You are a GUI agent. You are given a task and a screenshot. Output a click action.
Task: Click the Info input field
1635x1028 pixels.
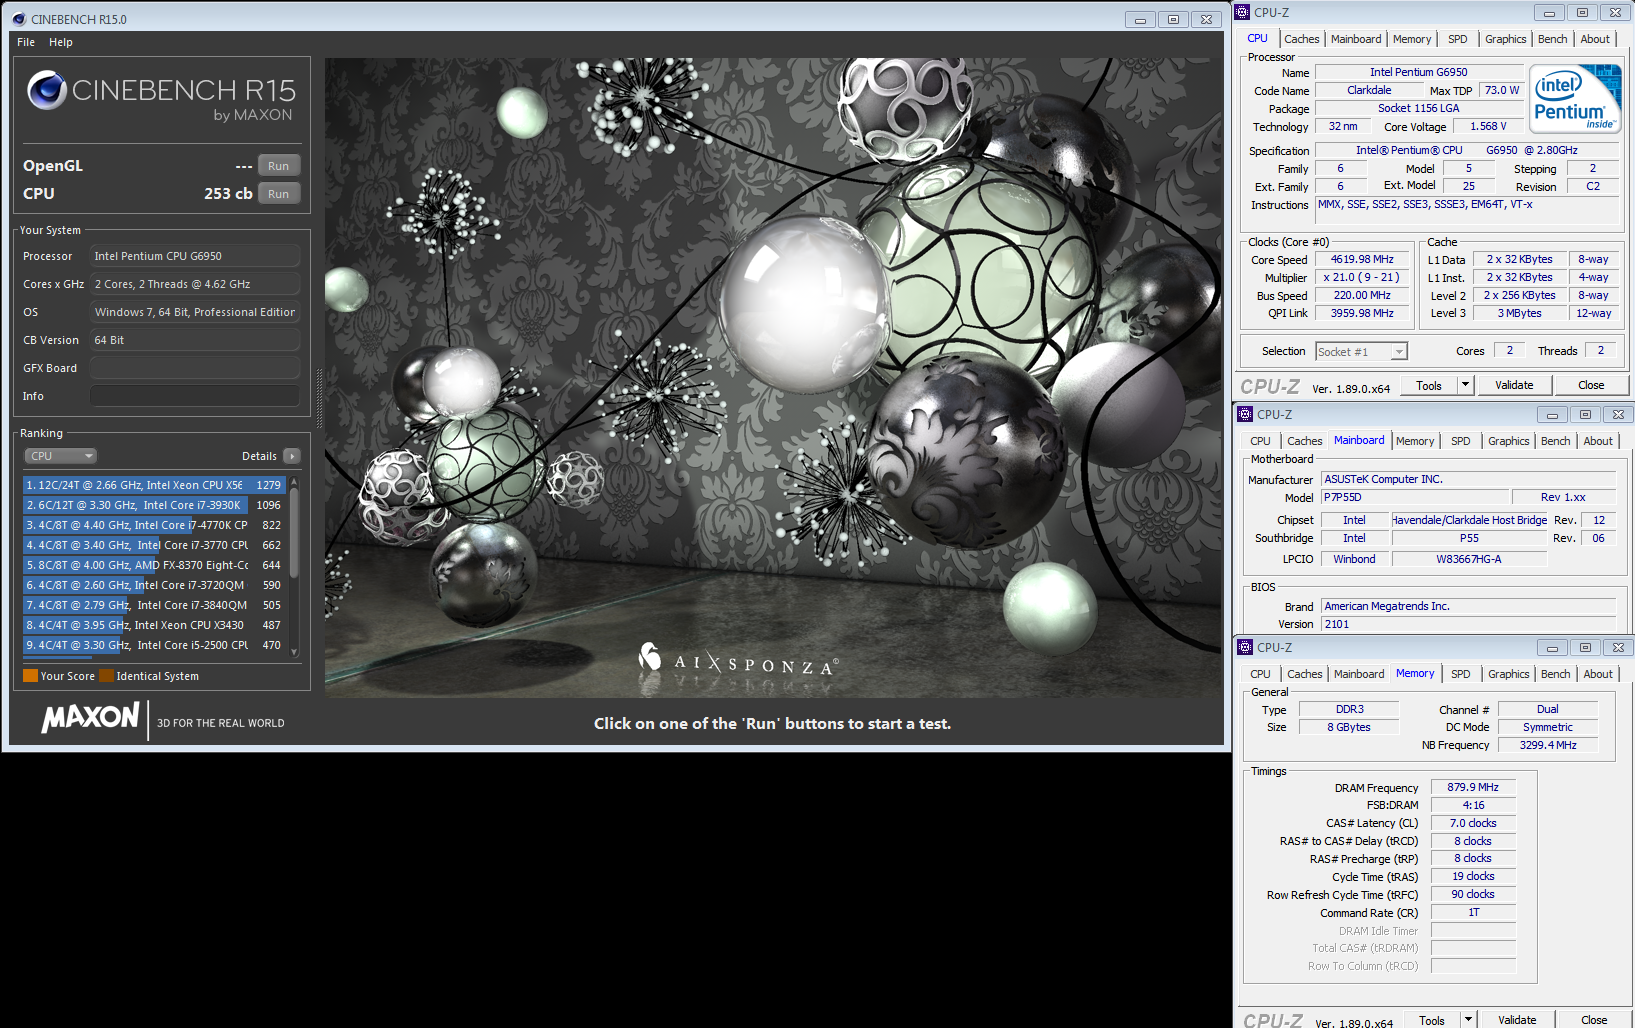(x=195, y=396)
